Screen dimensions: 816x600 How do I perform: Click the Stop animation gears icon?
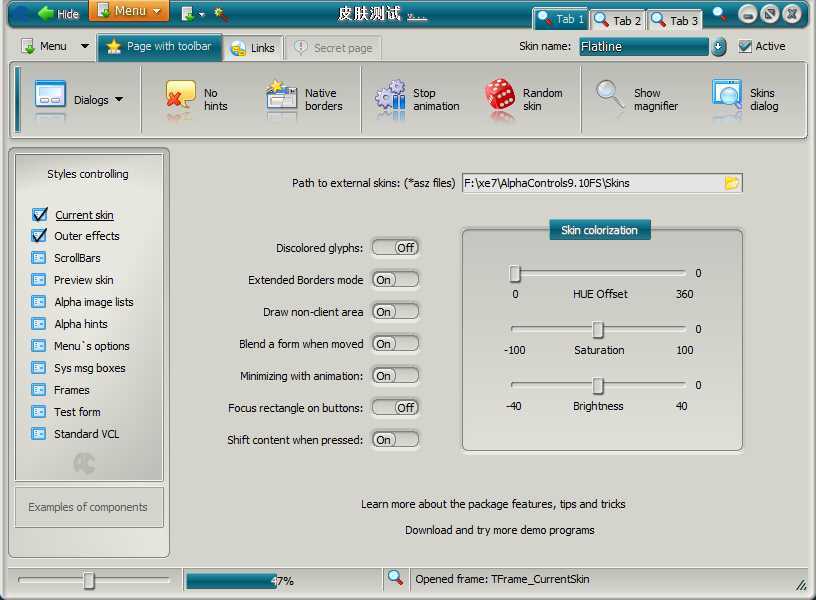[x=390, y=98]
